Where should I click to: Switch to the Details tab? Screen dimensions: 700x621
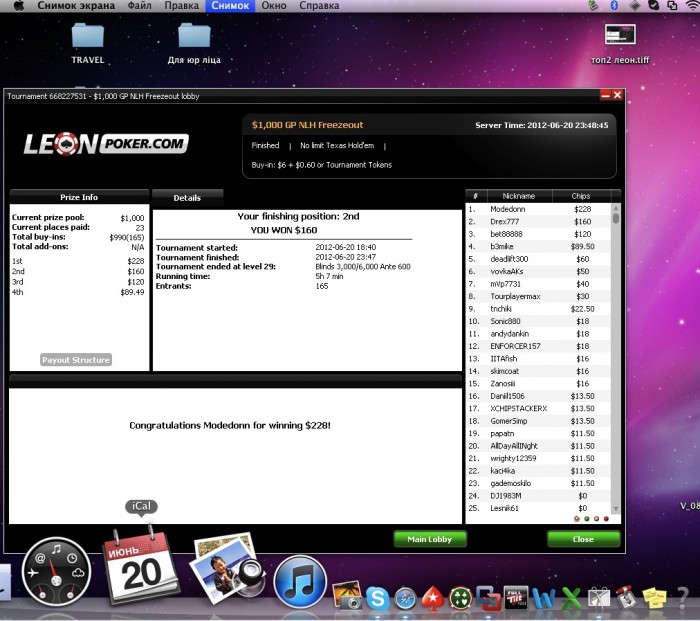tap(187, 198)
